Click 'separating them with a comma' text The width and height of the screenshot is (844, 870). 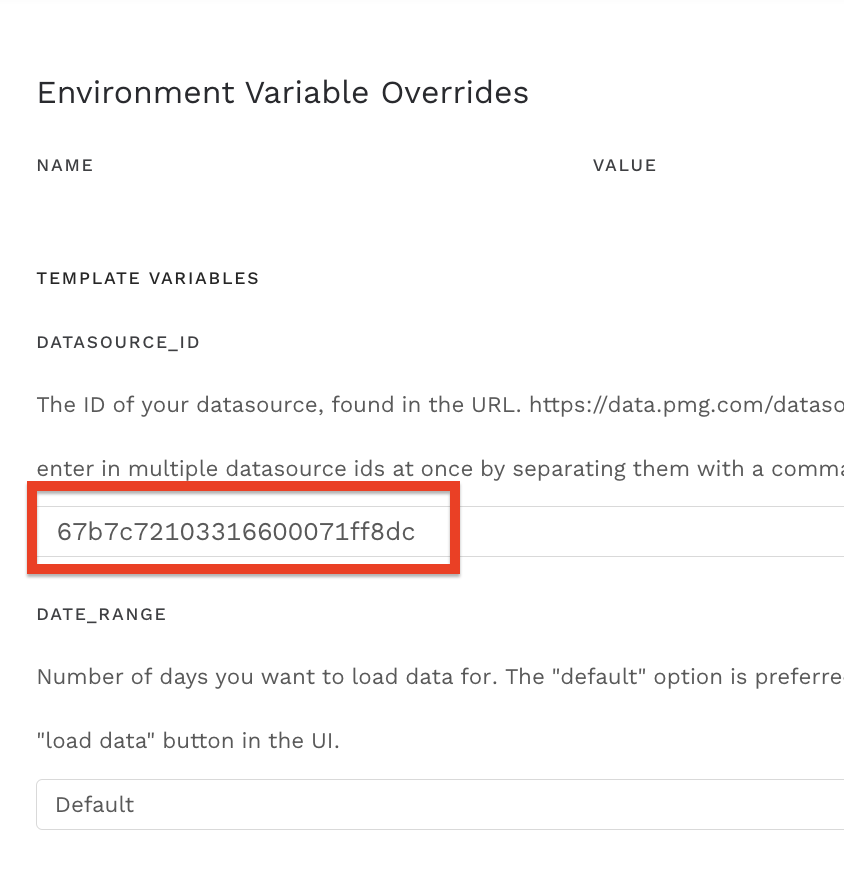point(710,468)
